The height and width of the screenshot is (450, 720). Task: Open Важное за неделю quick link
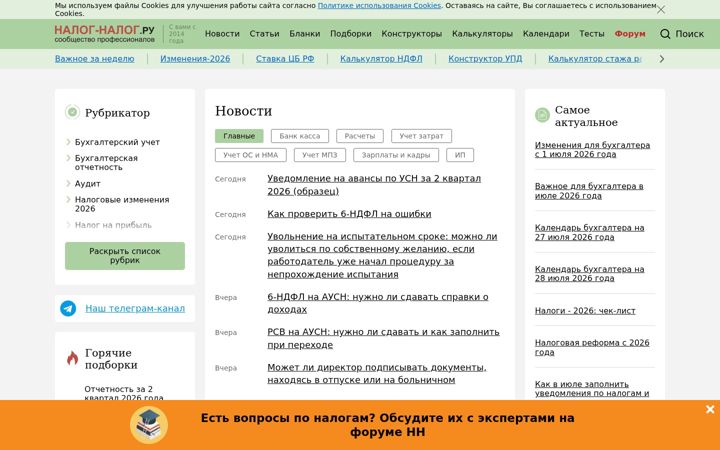(95, 59)
